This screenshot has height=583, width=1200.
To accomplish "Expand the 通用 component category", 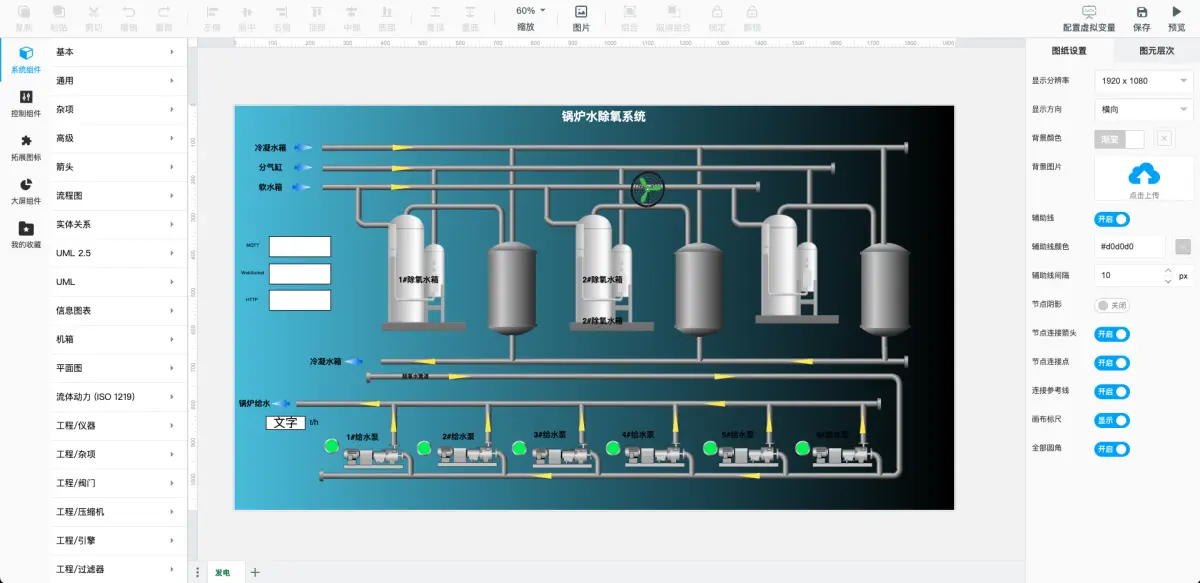I will click(x=116, y=81).
